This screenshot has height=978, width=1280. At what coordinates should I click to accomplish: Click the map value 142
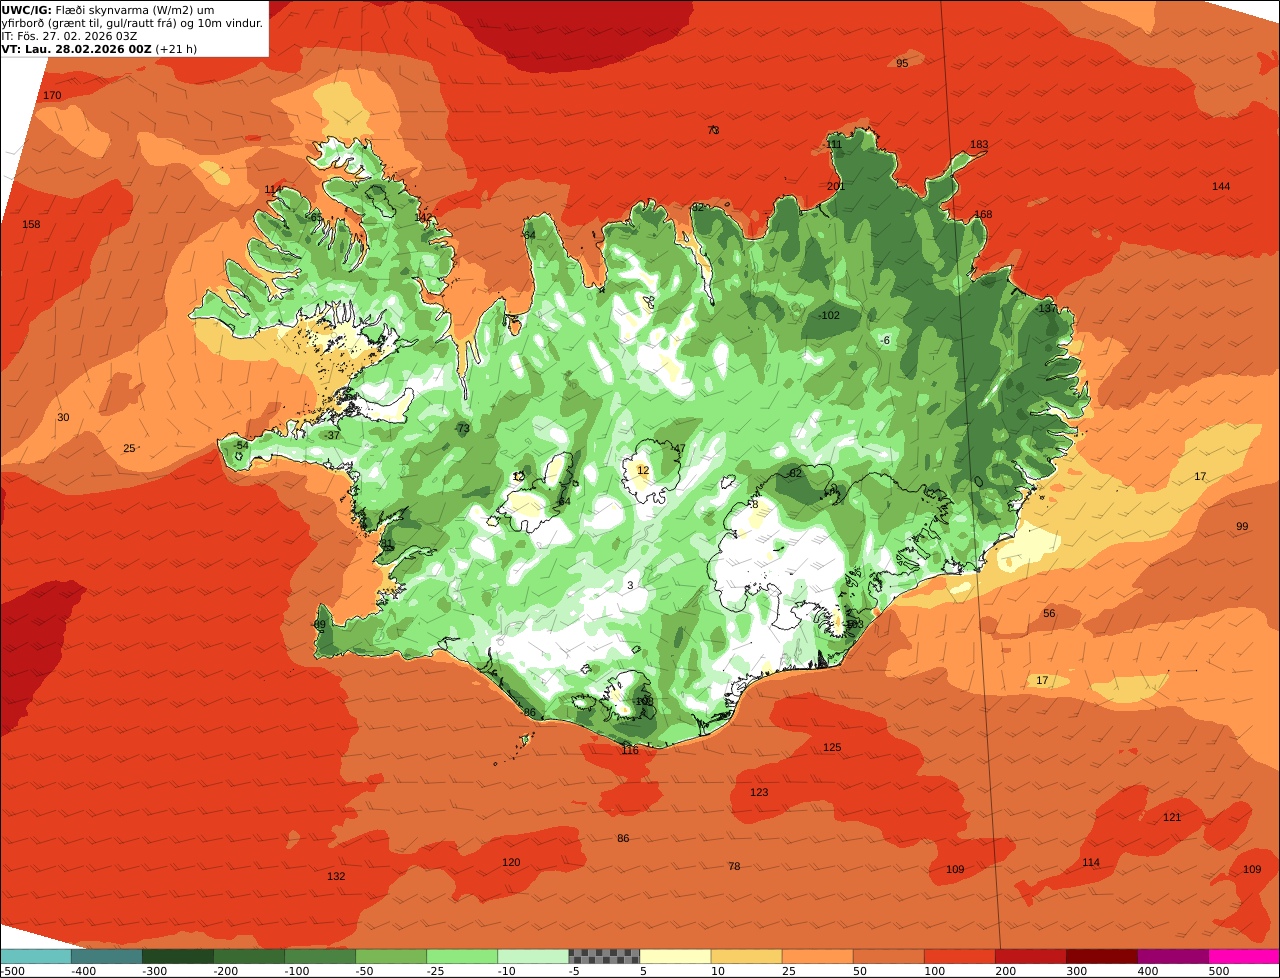(x=423, y=217)
